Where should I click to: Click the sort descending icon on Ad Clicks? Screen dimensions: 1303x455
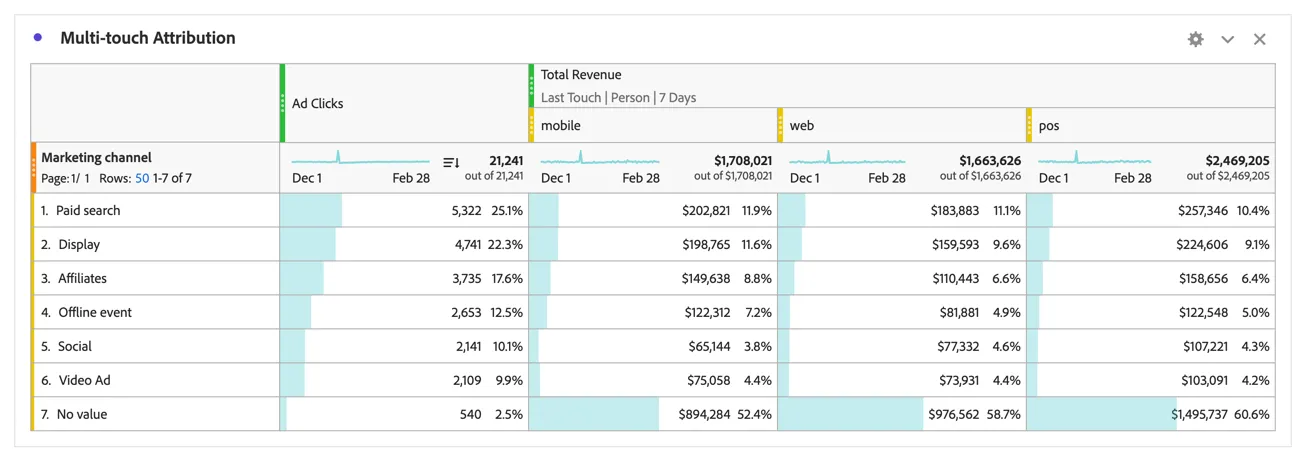point(451,162)
